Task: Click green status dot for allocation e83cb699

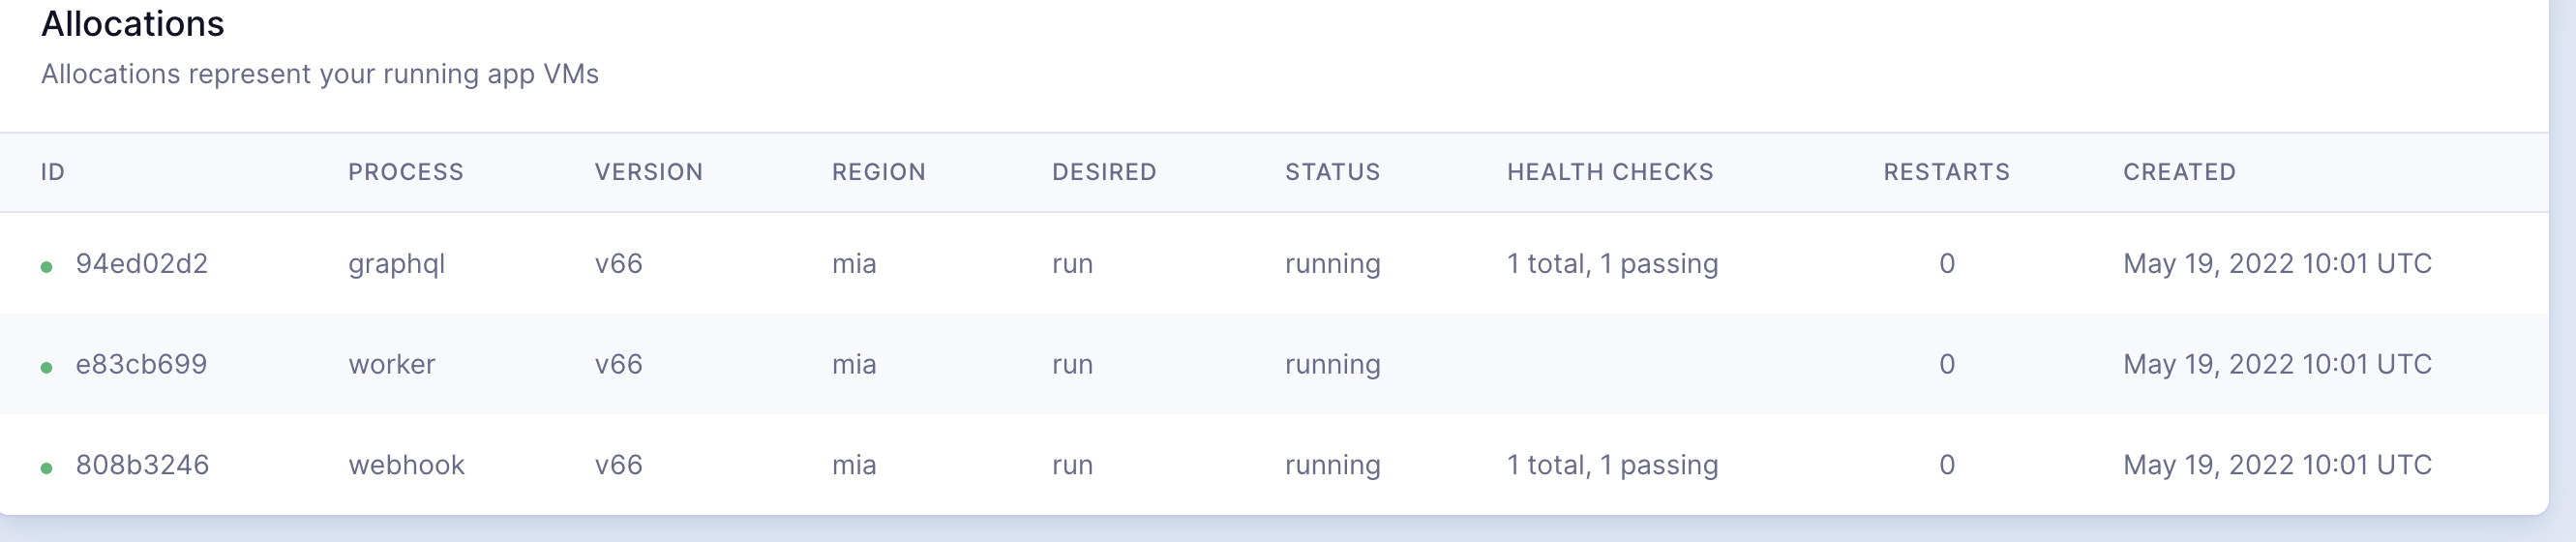Action: click(46, 368)
